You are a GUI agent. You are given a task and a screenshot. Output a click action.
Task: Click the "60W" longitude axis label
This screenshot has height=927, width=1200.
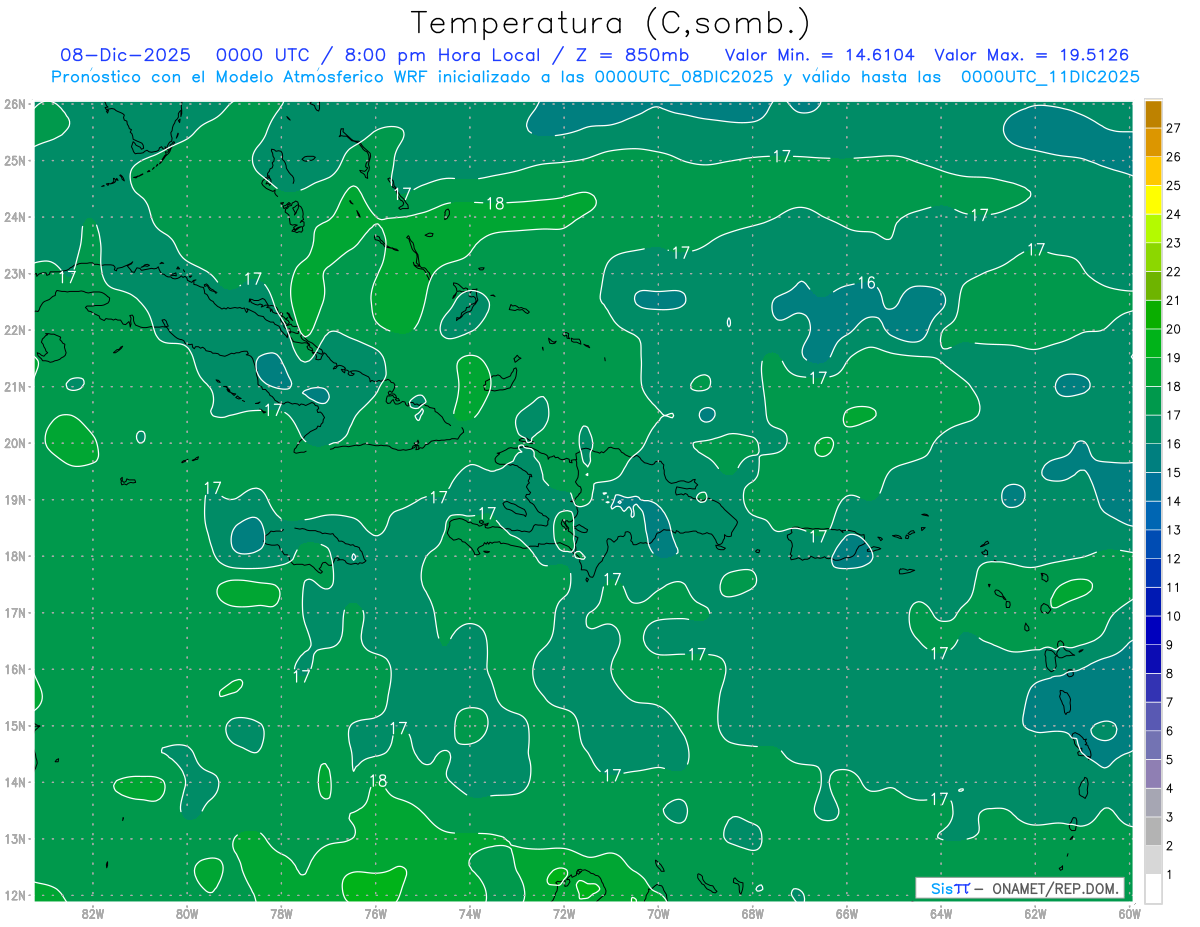click(x=1129, y=913)
